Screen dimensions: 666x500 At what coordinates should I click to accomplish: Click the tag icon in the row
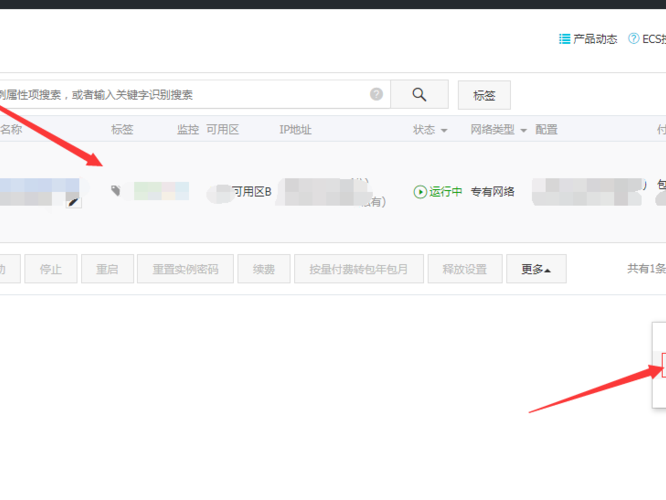(x=116, y=191)
